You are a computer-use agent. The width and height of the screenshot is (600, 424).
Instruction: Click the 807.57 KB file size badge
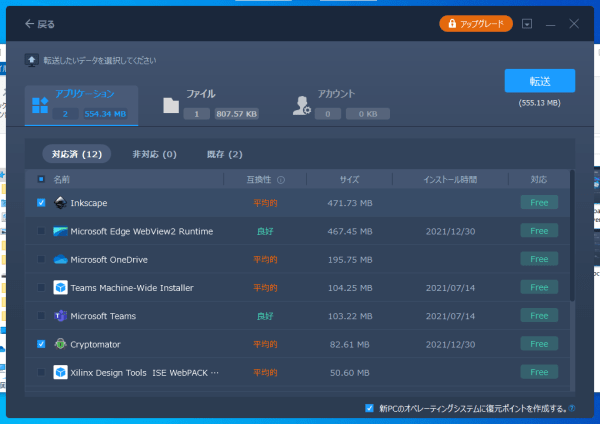(x=236, y=114)
